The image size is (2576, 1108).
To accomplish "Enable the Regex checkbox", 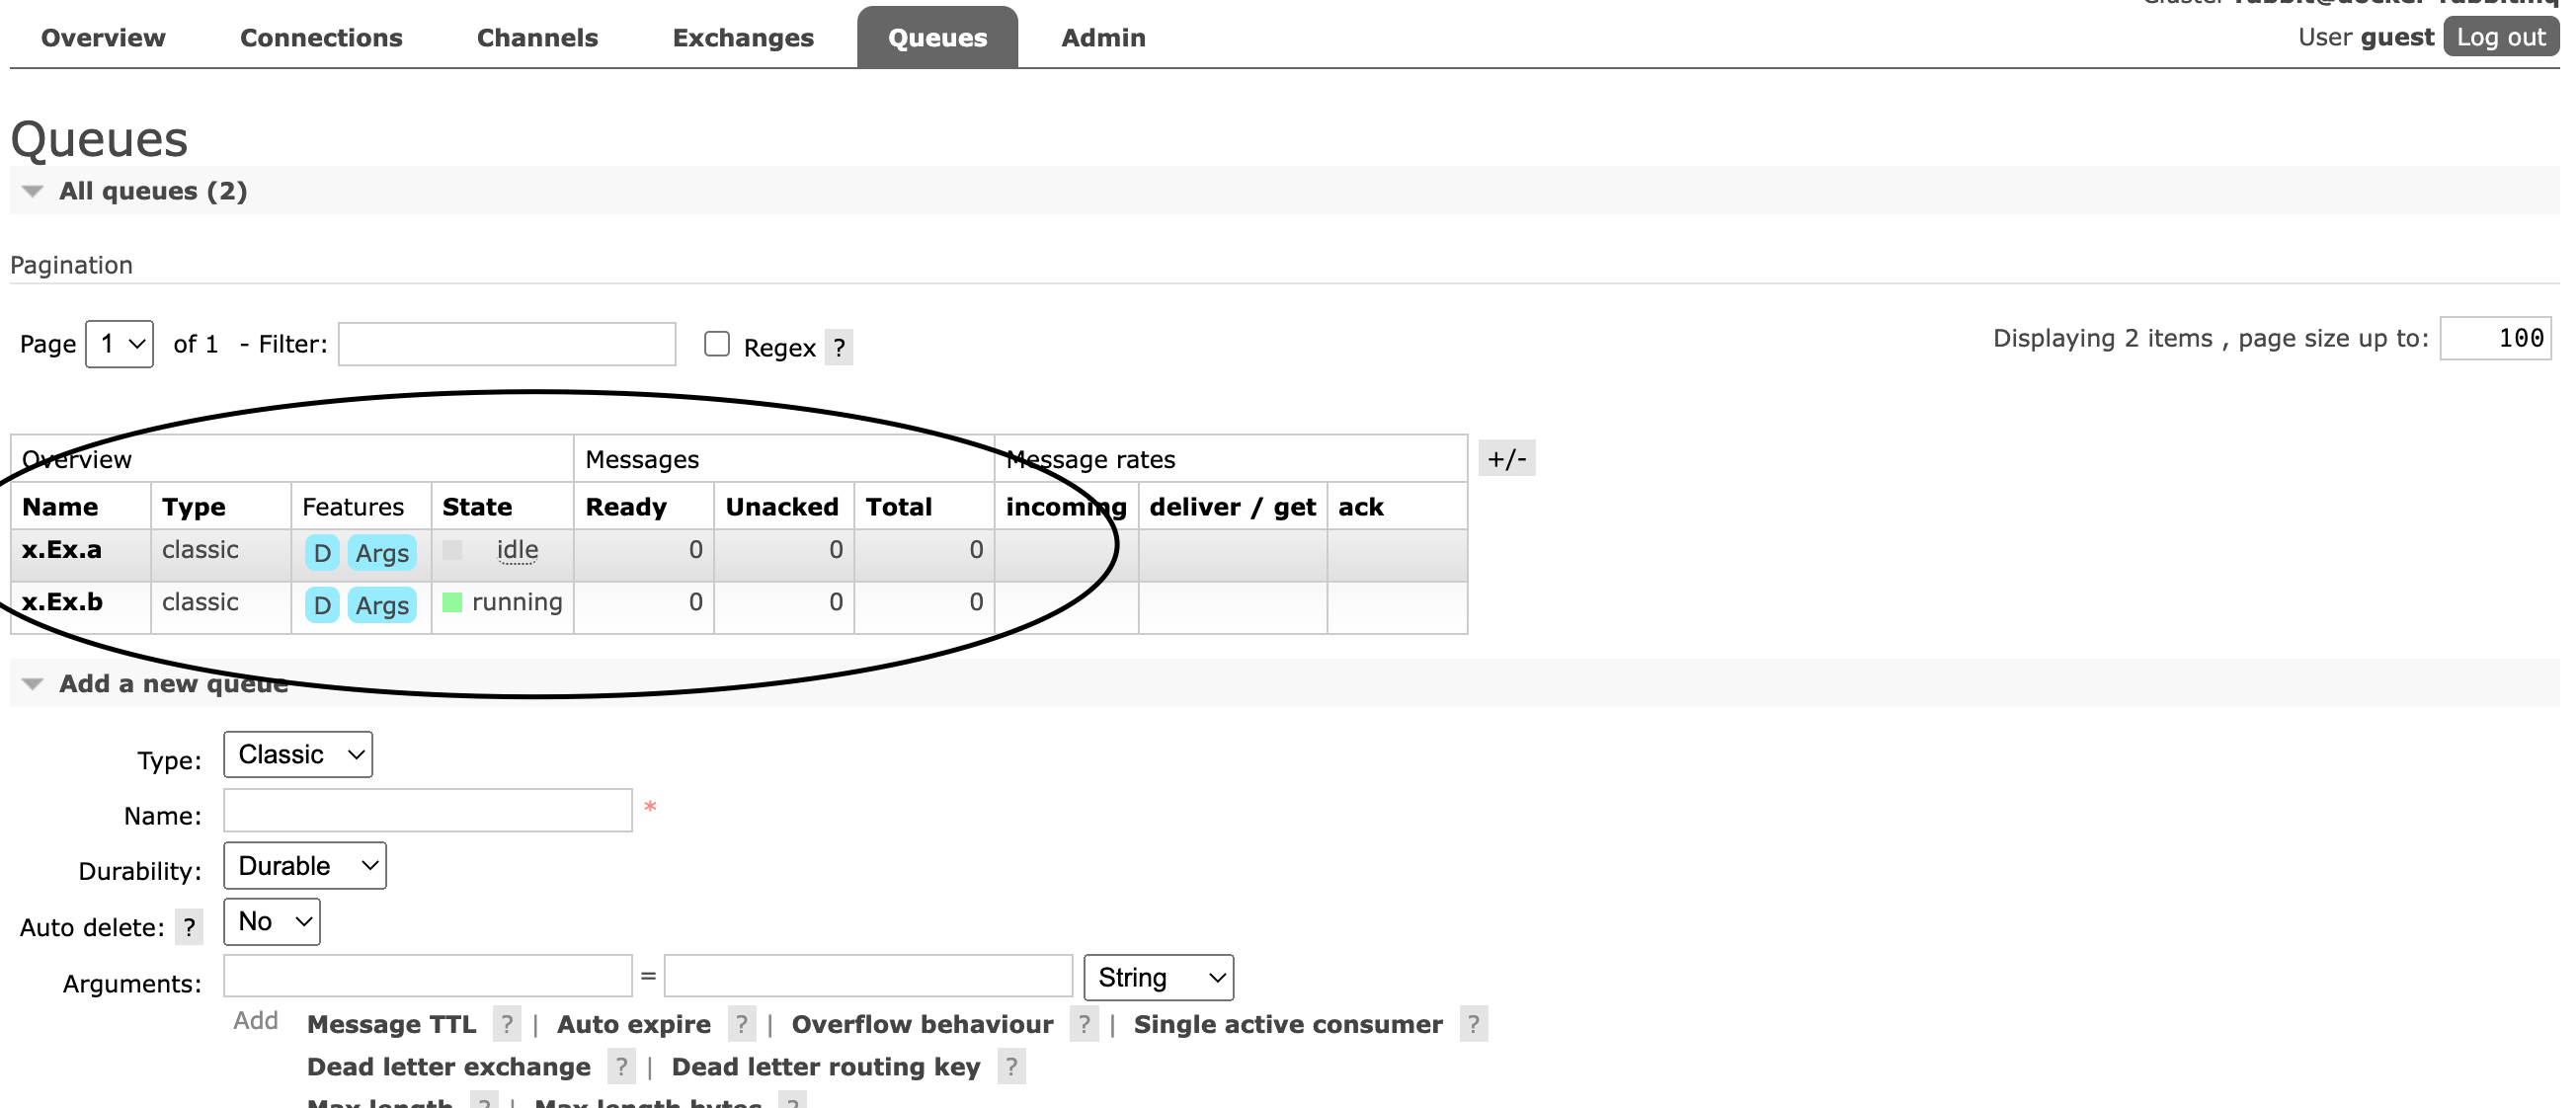I will [717, 344].
